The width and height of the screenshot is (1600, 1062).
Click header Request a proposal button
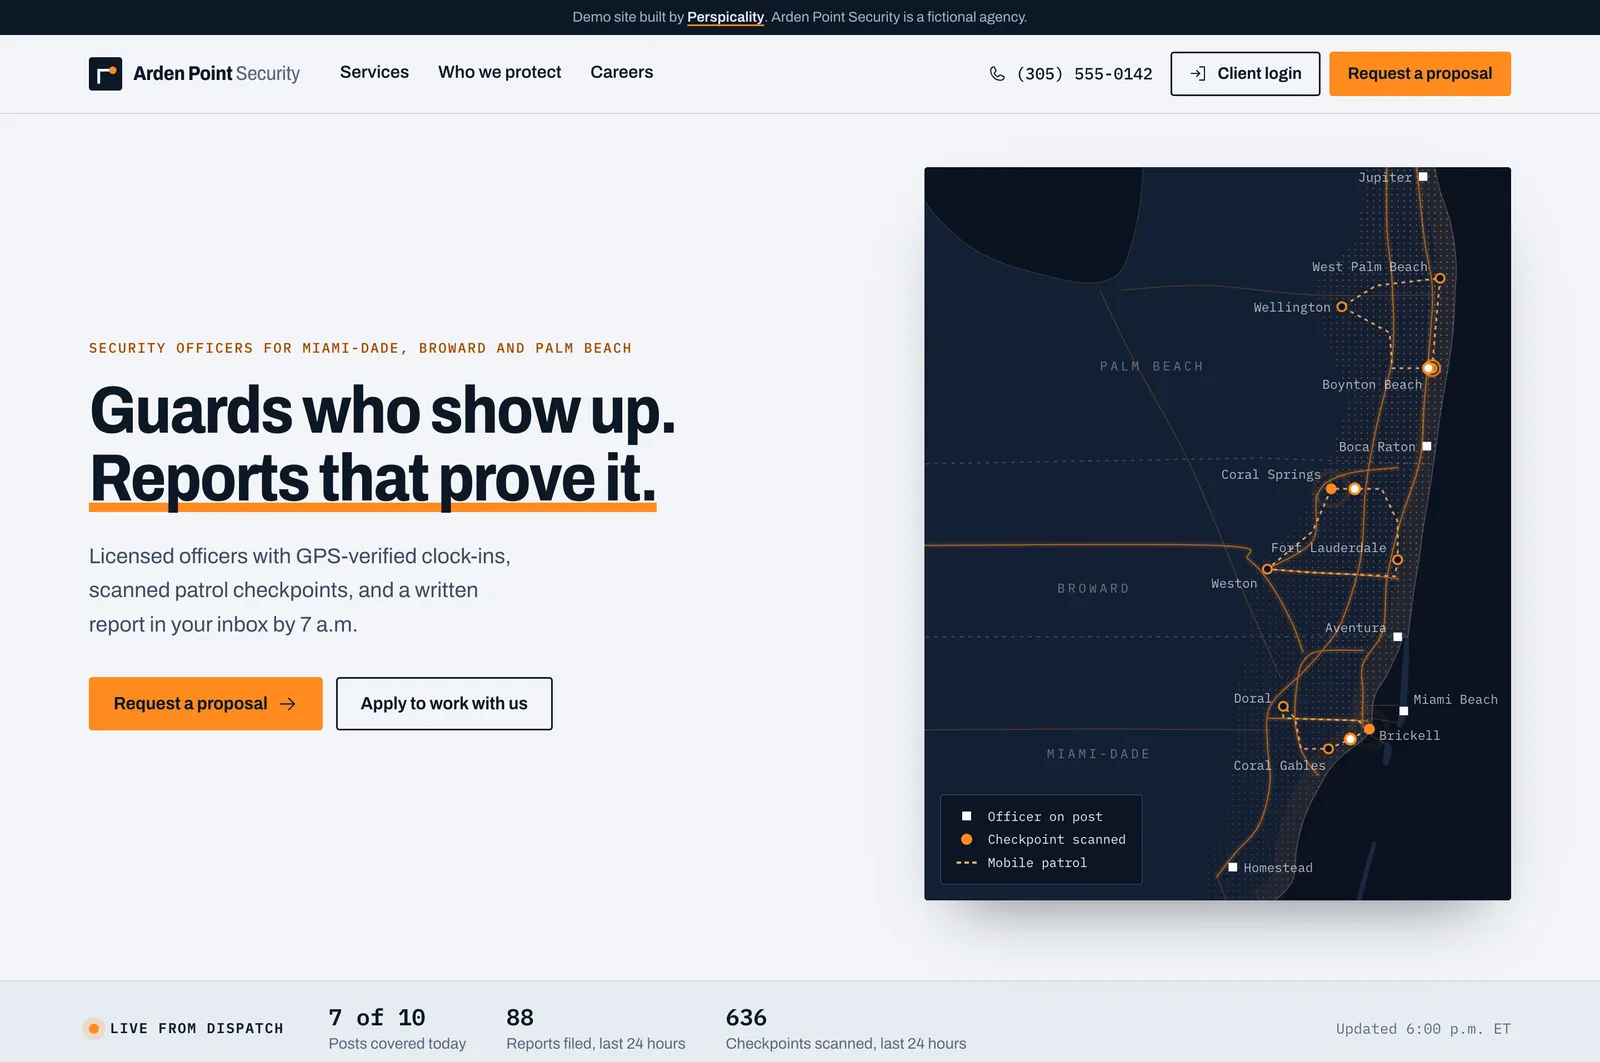pos(1420,74)
